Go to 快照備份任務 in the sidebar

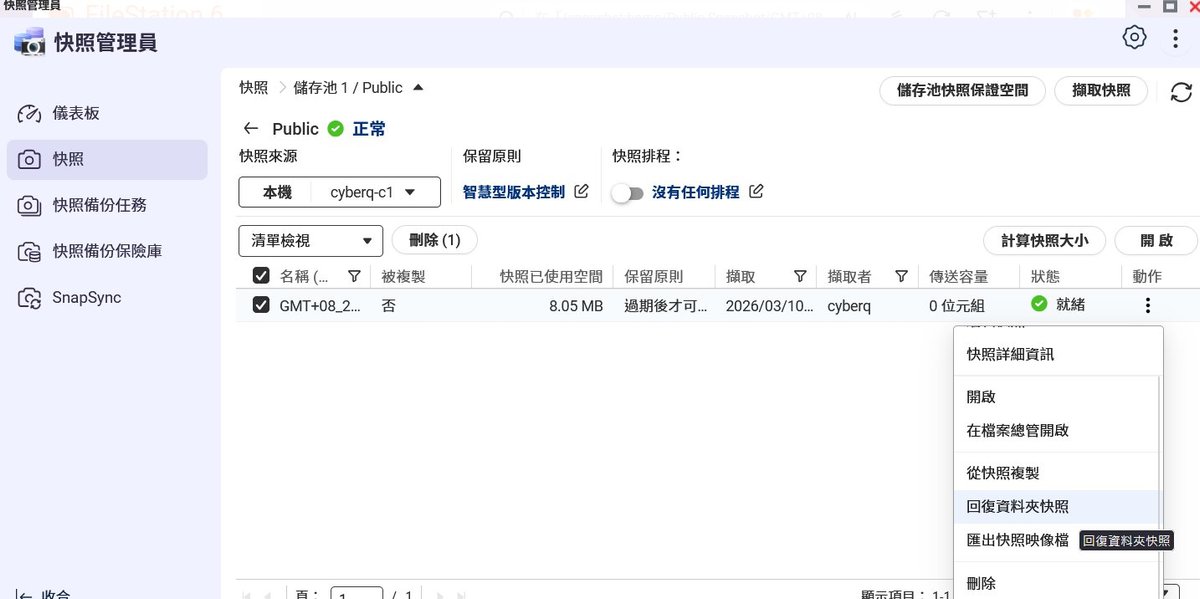pos(99,205)
